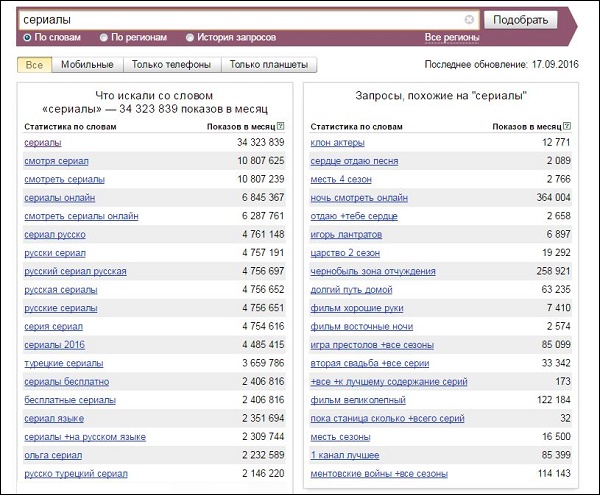This screenshot has height=495, width=600.
Task: Open the 'бесплатные сериалы' link
Action: coord(70,400)
